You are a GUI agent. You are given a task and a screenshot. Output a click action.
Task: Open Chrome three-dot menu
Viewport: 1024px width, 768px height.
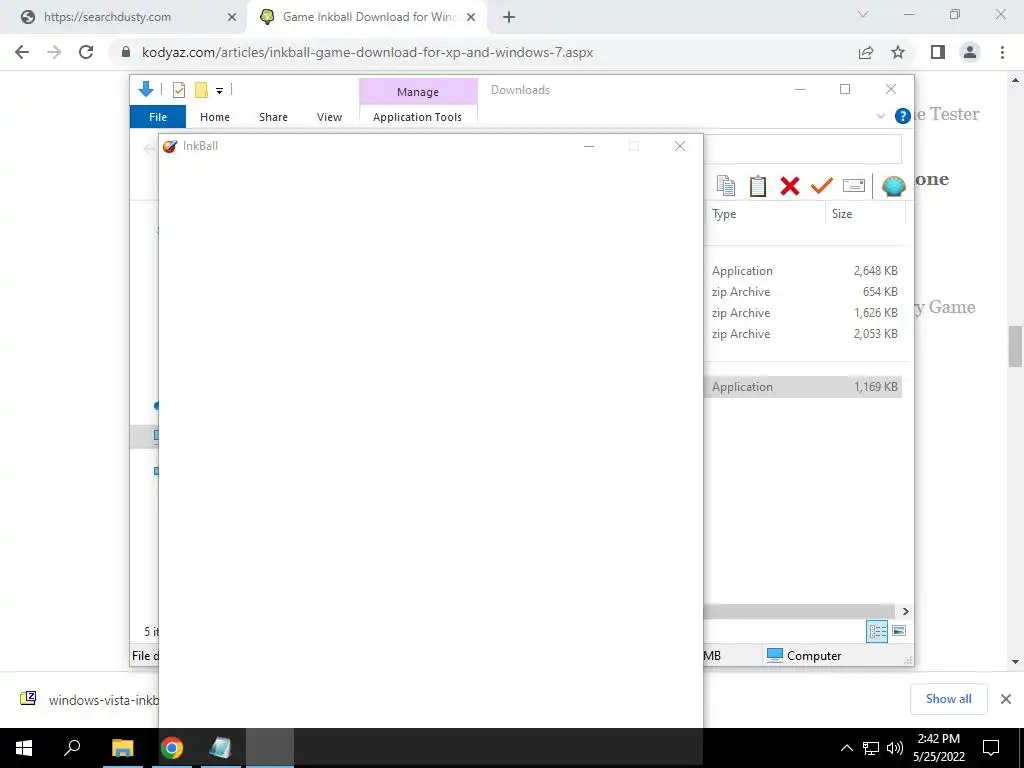pos(1002,52)
